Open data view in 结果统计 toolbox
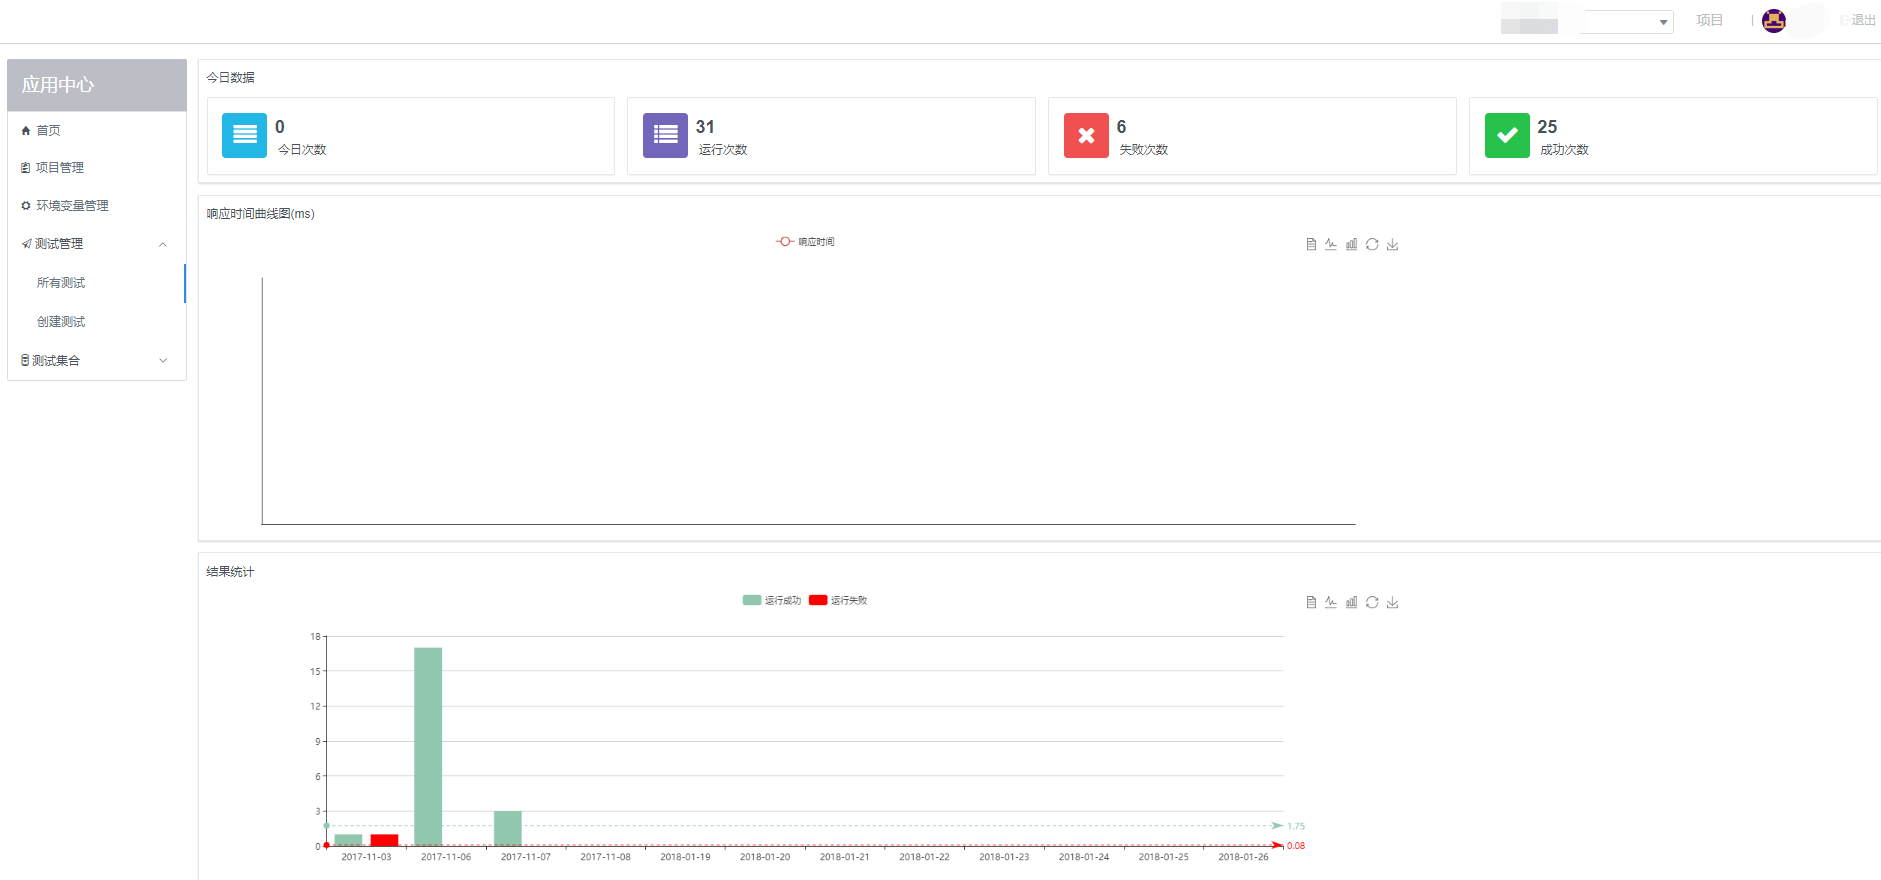 (1311, 602)
